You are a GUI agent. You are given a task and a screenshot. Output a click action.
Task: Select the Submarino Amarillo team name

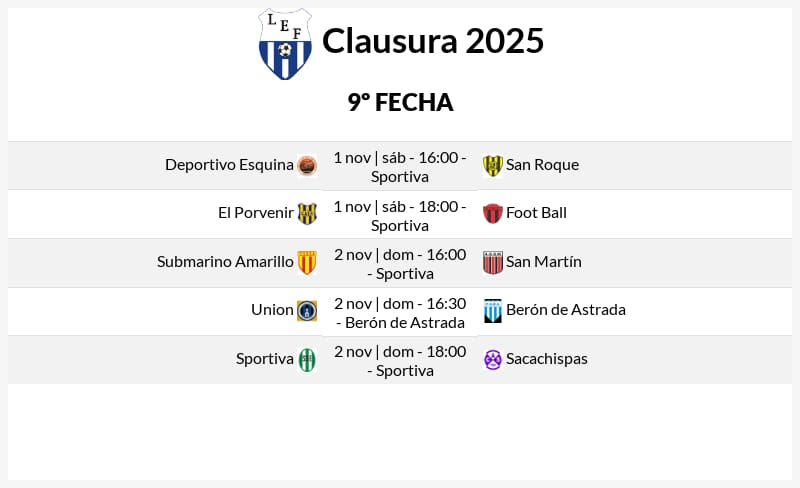pyautogui.click(x=225, y=262)
